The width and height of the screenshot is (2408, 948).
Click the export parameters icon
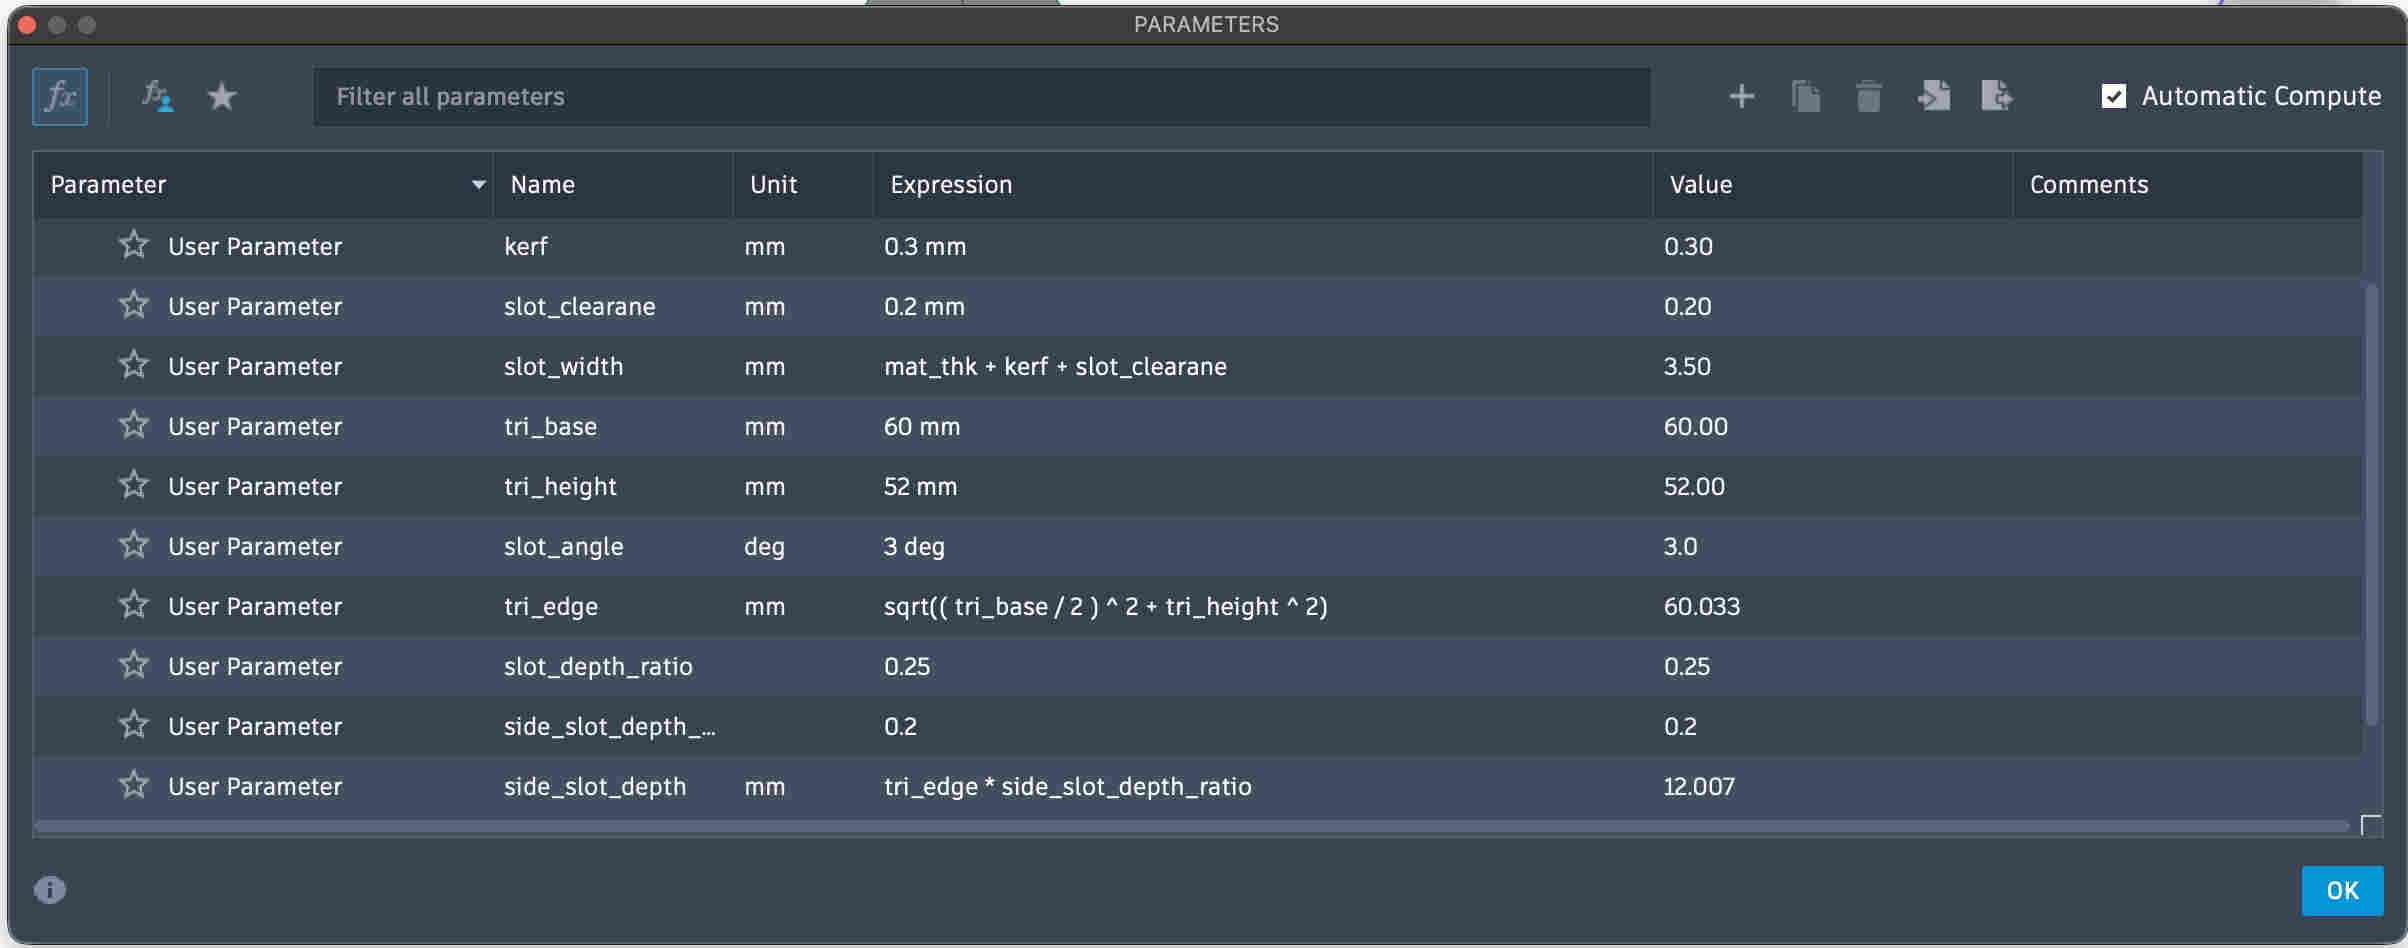tap(1997, 96)
